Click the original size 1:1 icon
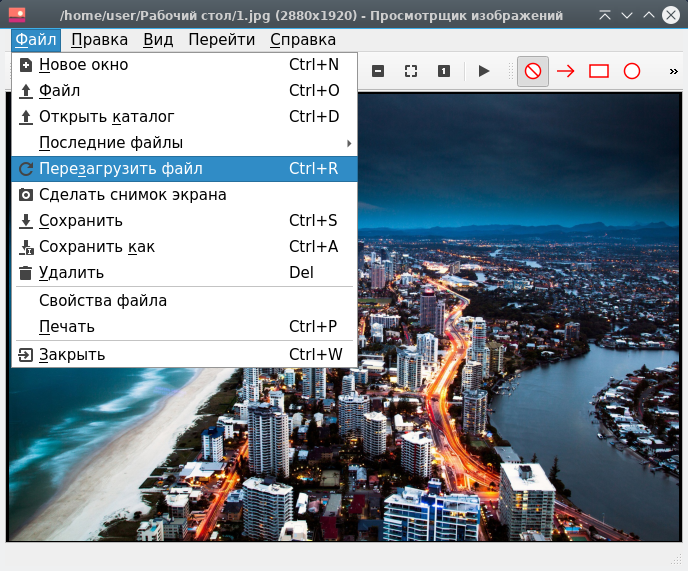This screenshot has width=688, height=571. (x=443, y=71)
